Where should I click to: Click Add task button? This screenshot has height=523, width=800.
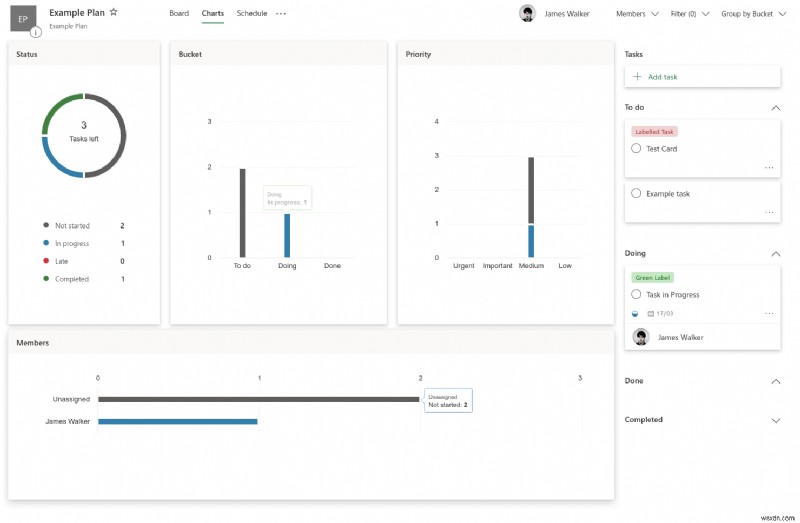703,77
